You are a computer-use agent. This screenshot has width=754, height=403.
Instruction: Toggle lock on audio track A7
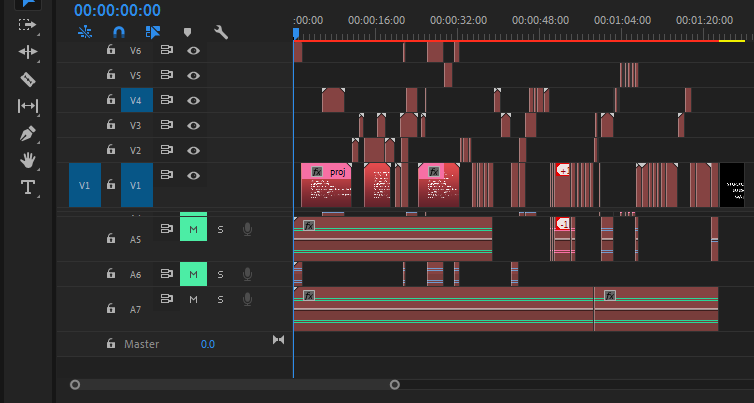[111, 308]
